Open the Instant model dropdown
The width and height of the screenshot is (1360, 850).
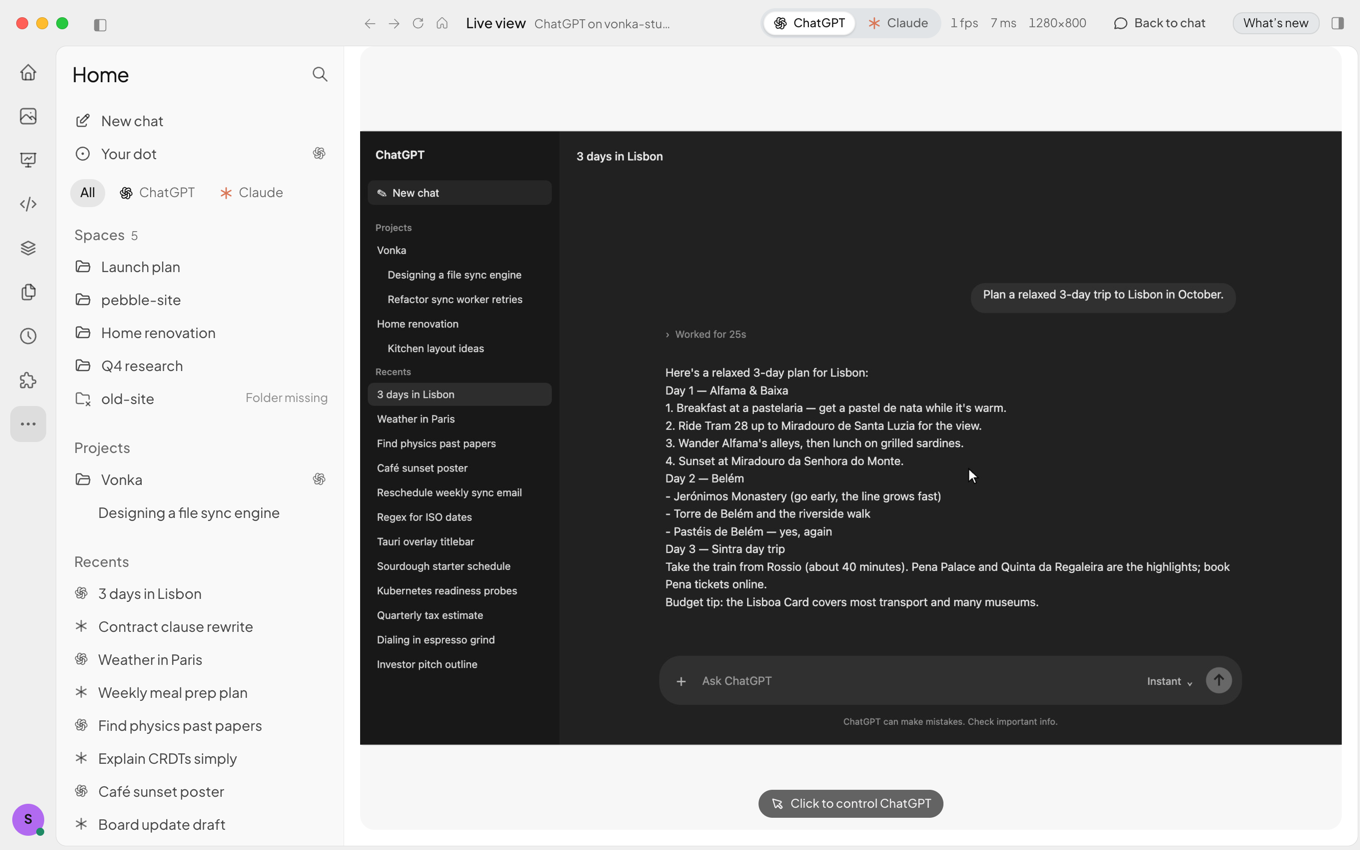tap(1169, 681)
